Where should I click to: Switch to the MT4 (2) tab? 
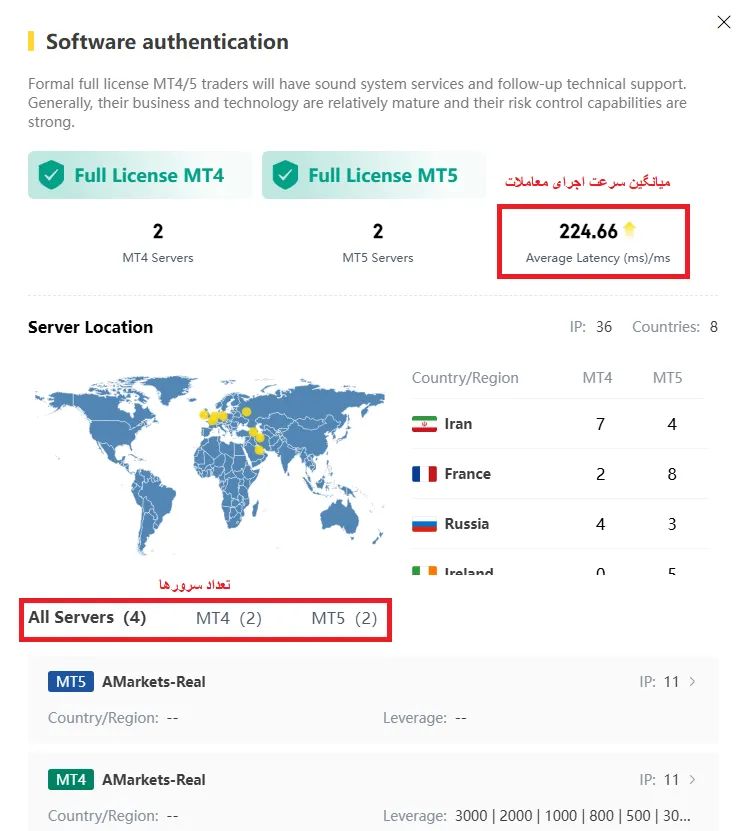228,619
